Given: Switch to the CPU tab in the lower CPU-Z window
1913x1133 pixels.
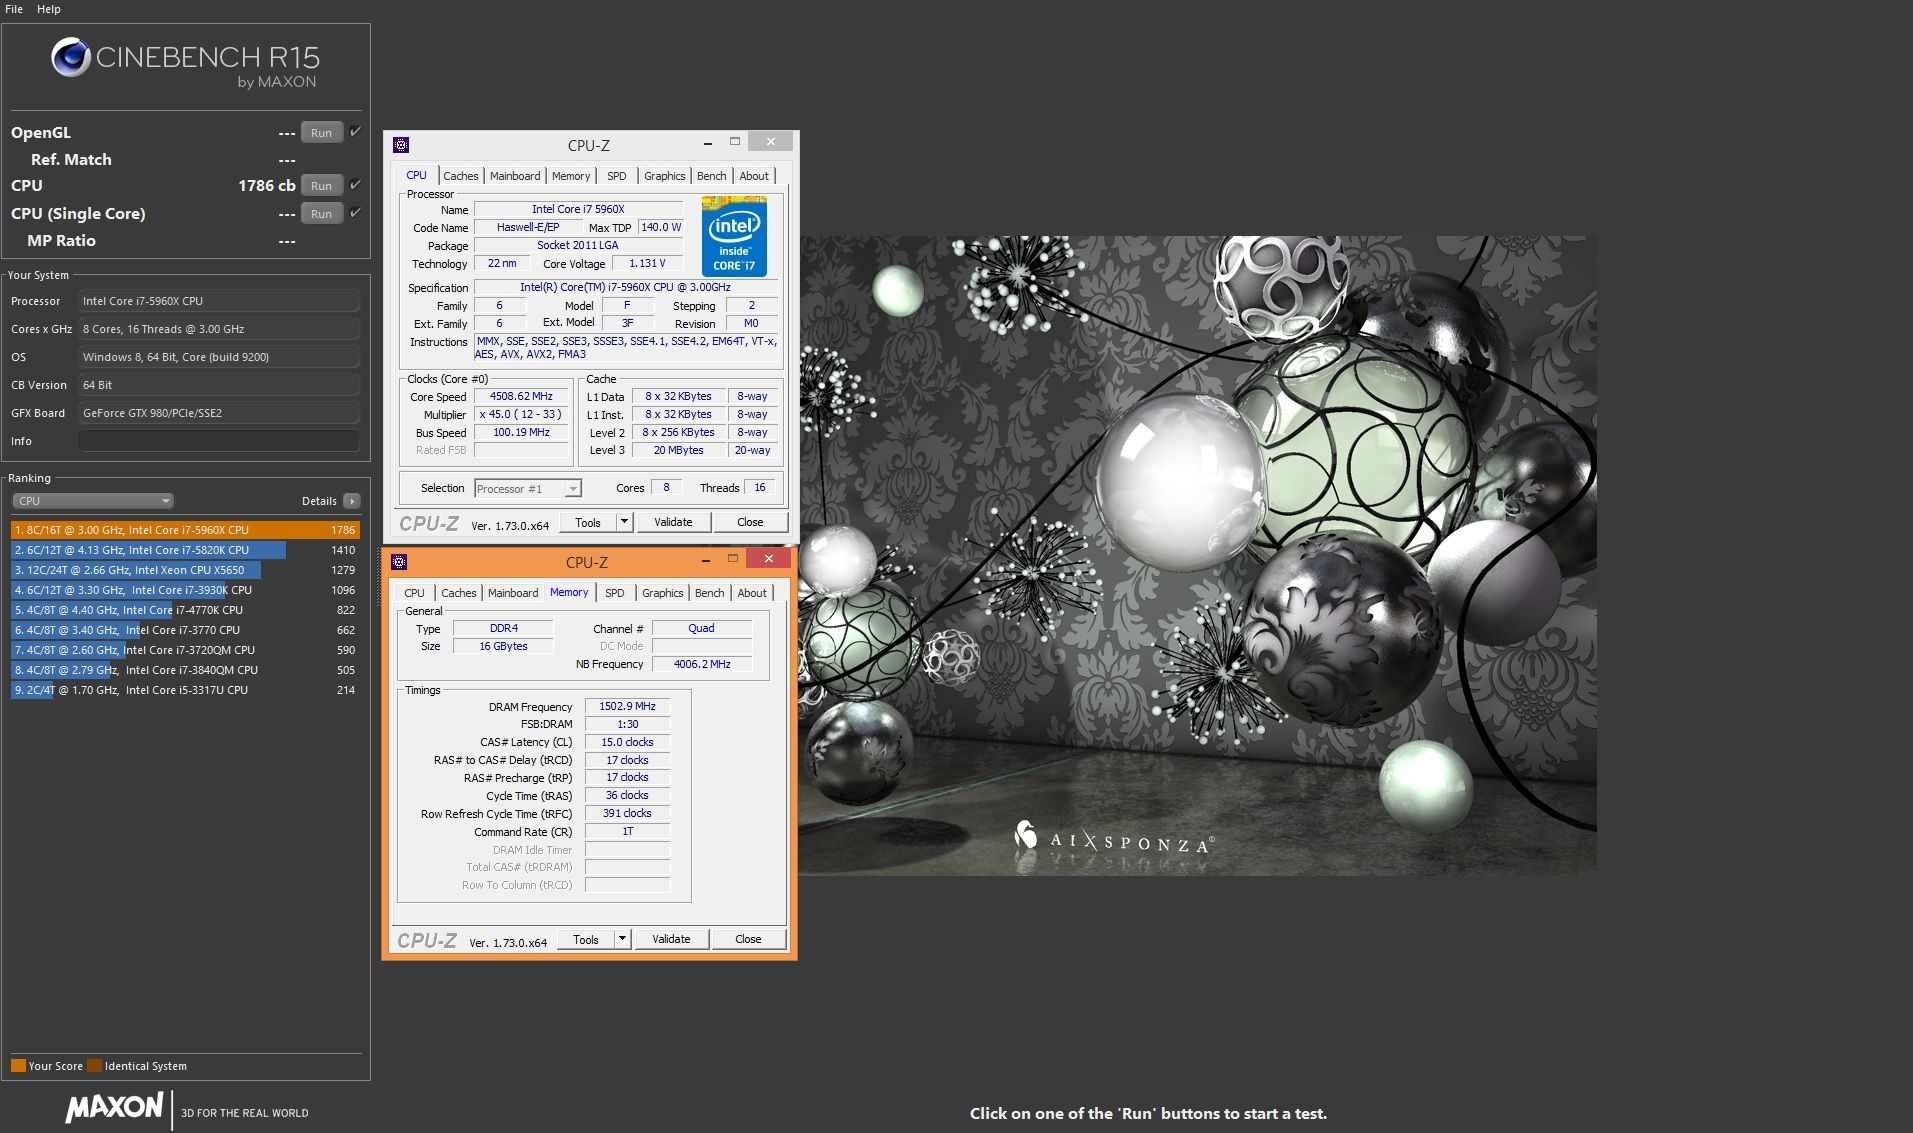Looking at the screenshot, I should tap(415, 593).
